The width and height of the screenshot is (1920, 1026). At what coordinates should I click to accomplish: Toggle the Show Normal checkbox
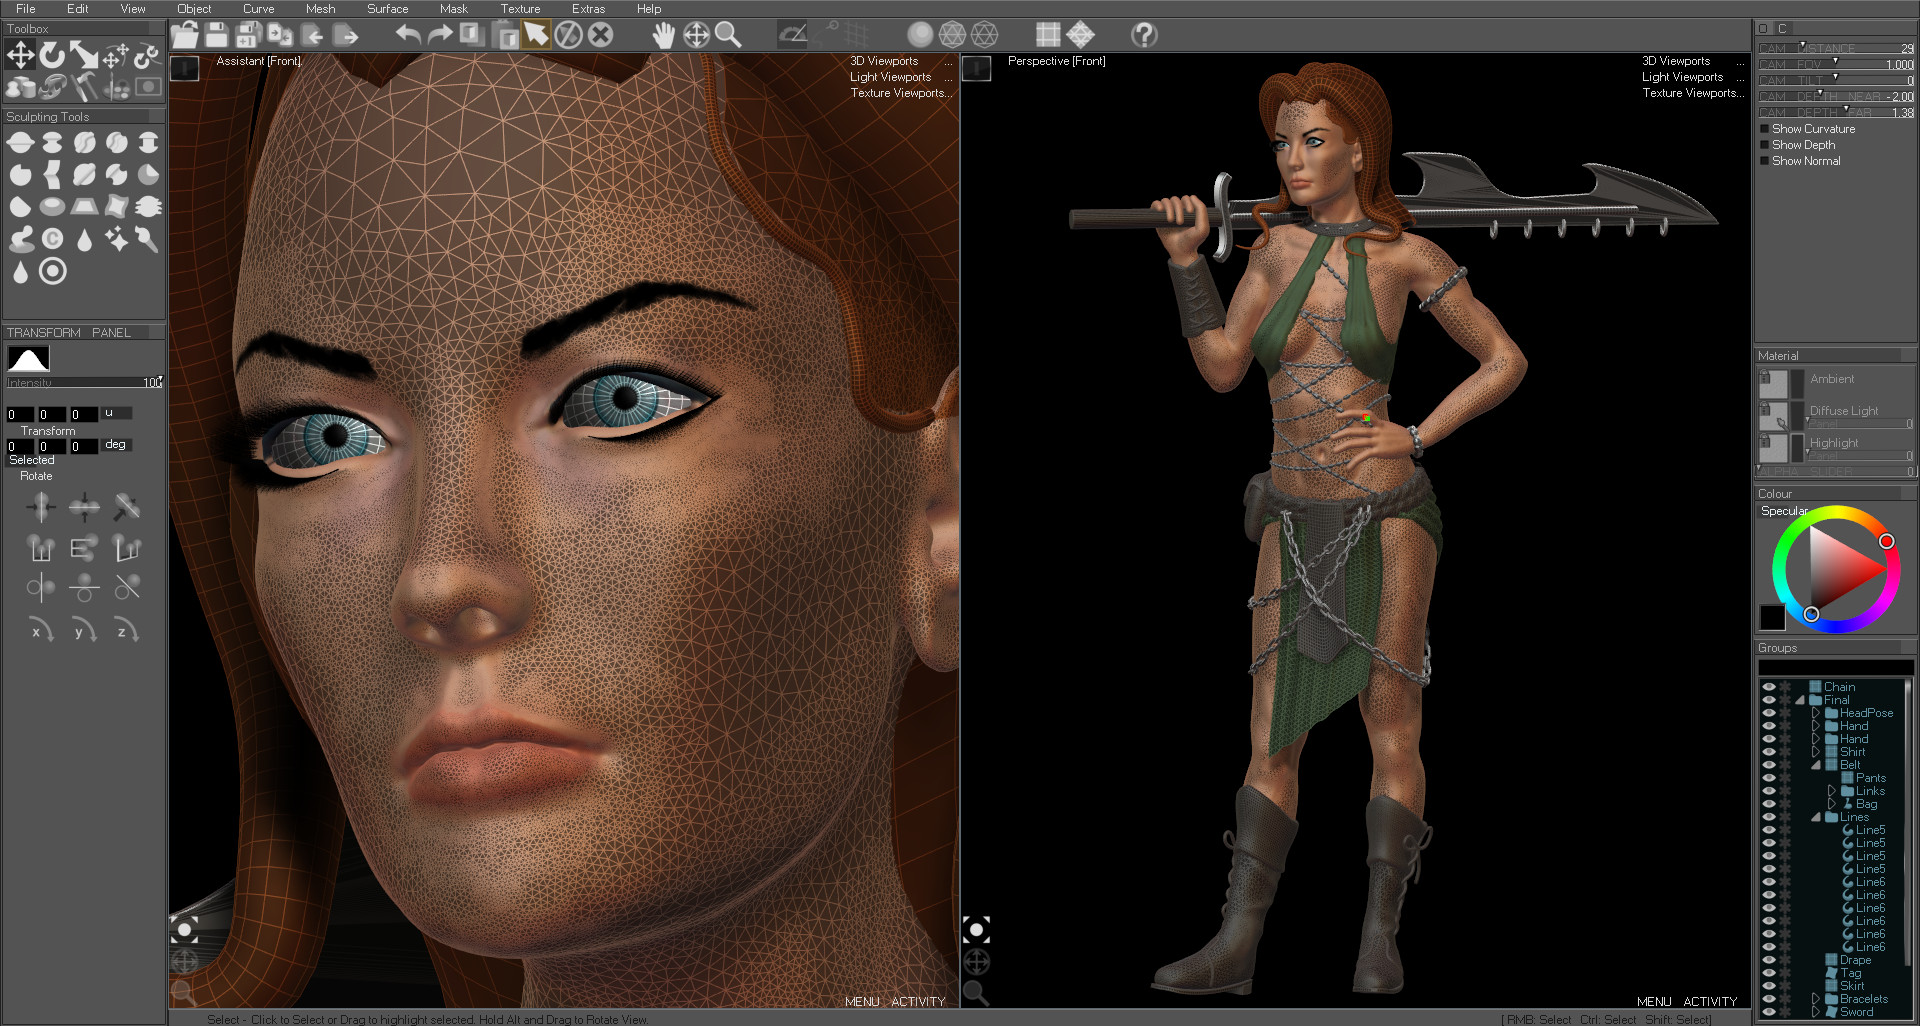pyautogui.click(x=1765, y=161)
